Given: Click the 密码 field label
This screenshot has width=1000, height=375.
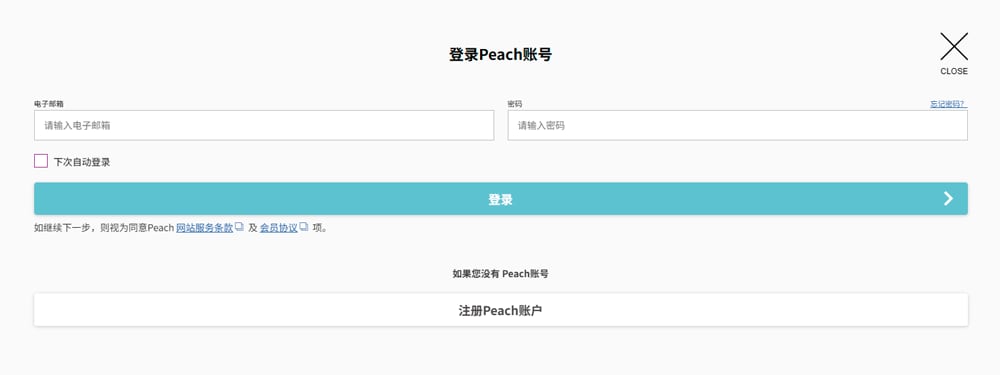Looking at the screenshot, I should pyautogui.click(x=515, y=104).
